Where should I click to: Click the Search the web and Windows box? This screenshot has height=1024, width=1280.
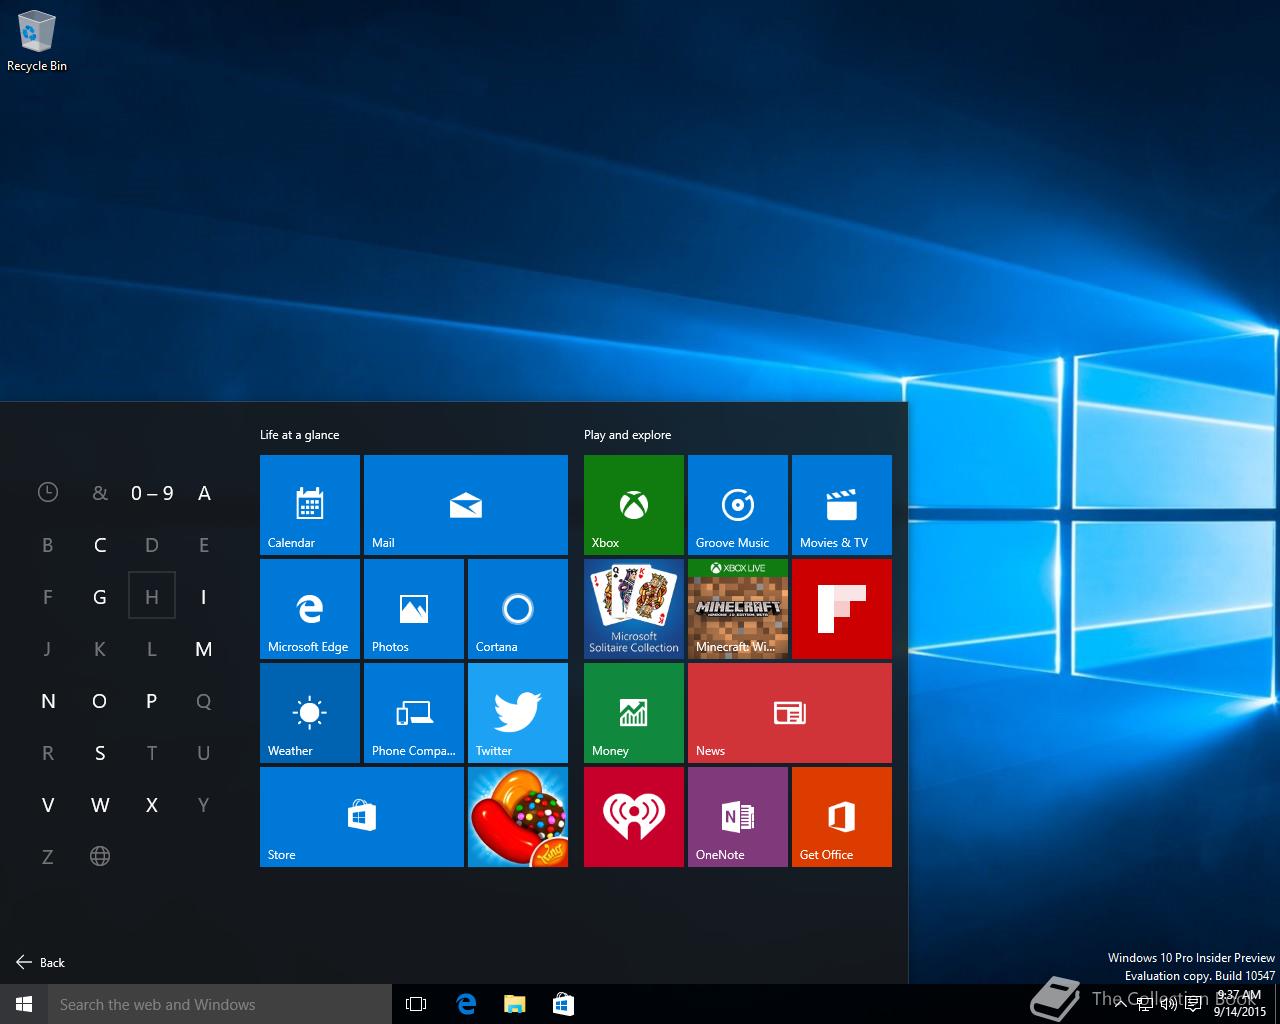point(220,1004)
